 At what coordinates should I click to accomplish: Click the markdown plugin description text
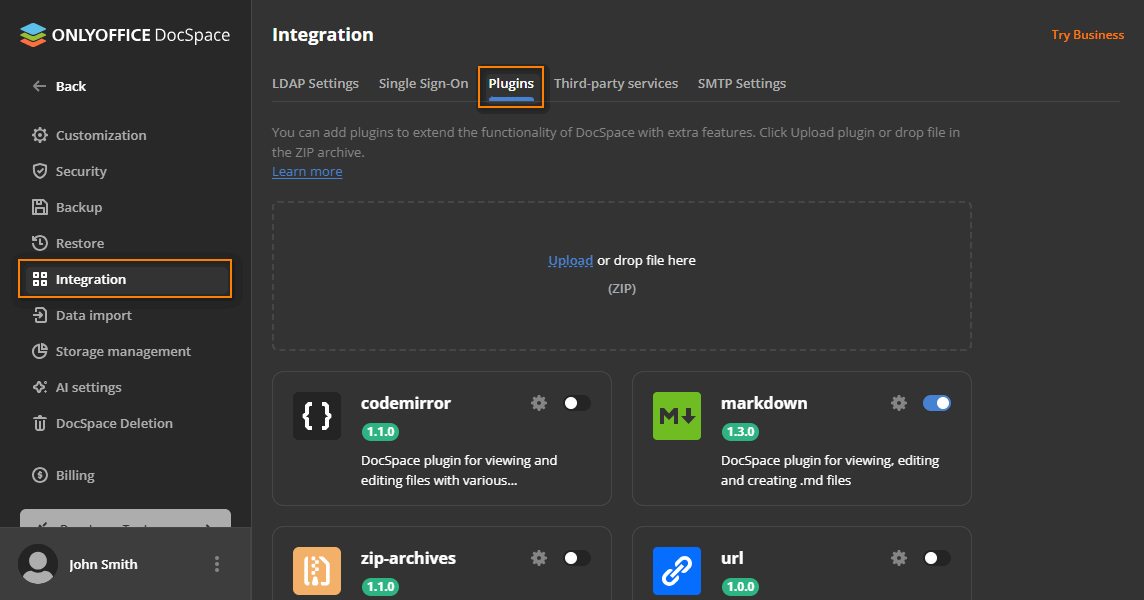click(x=830, y=470)
